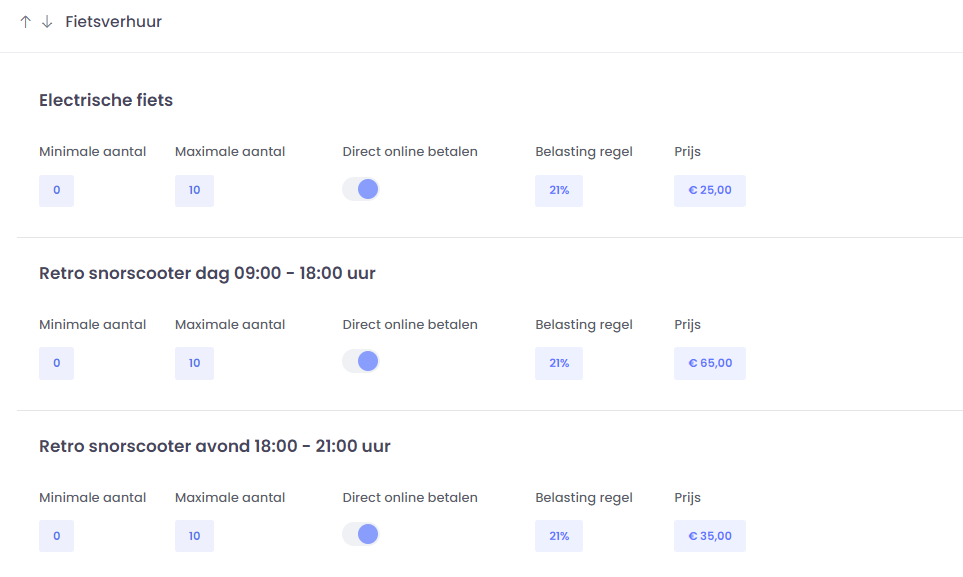Toggle online betalen for snorscooter avond
Screen dimensions: 963x577
tap(361, 534)
